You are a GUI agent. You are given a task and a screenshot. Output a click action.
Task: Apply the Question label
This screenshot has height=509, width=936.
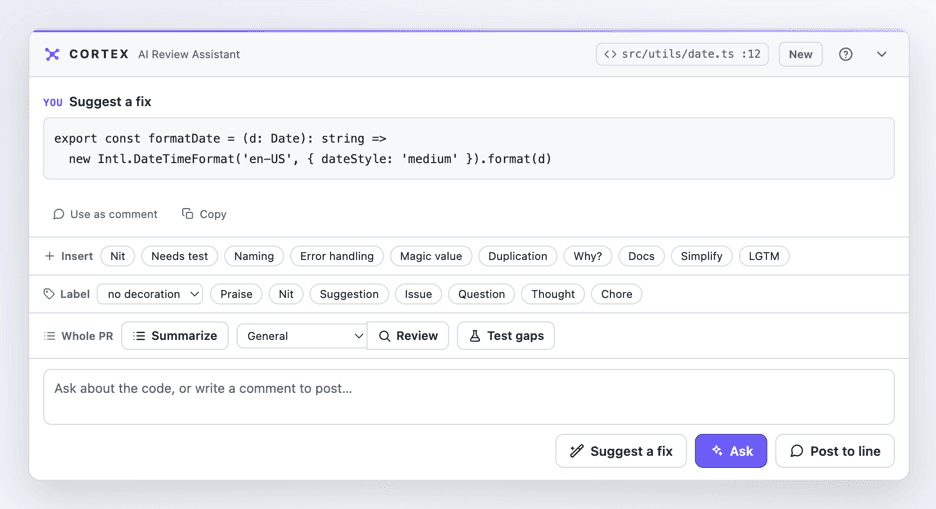coord(482,294)
